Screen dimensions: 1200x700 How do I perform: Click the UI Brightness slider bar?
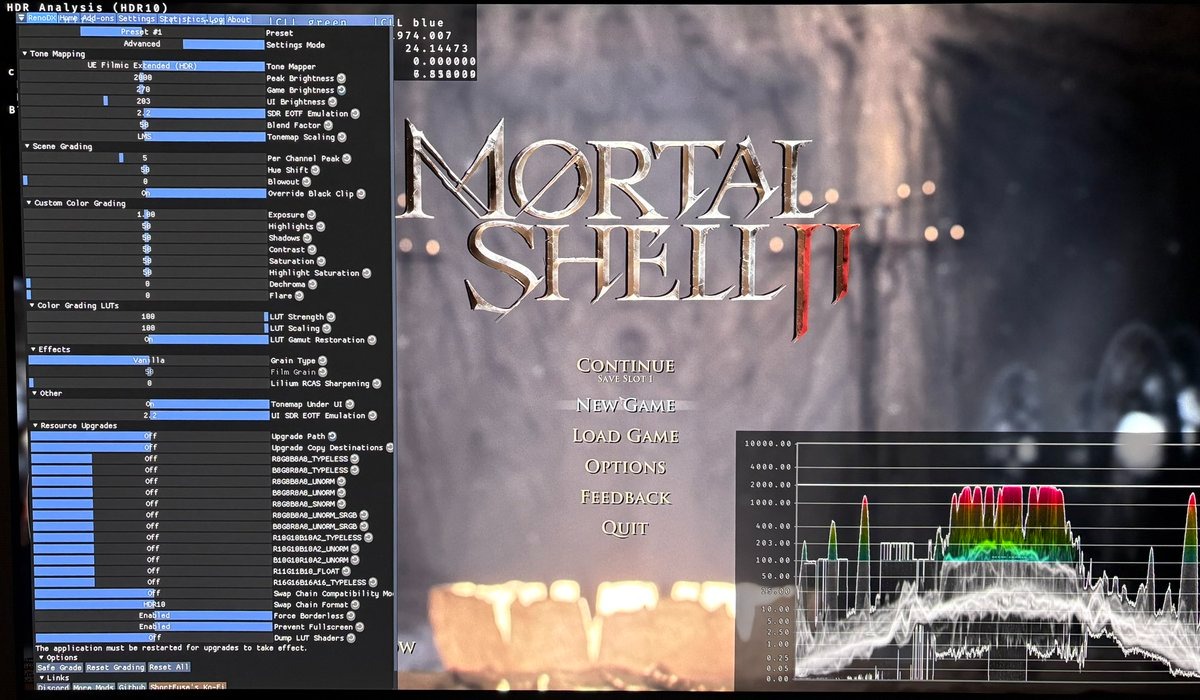[144, 102]
